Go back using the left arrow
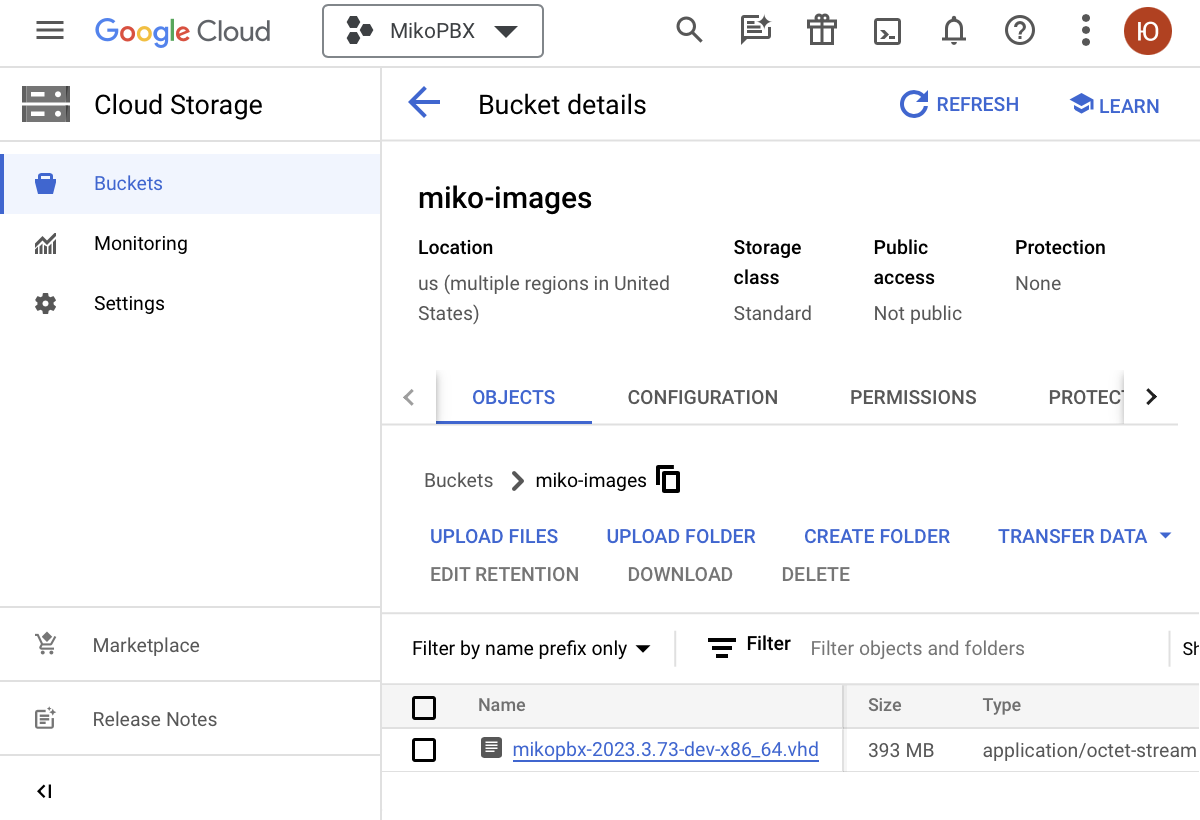The width and height of the screenshot is (1200, 820). click(424, 104)
